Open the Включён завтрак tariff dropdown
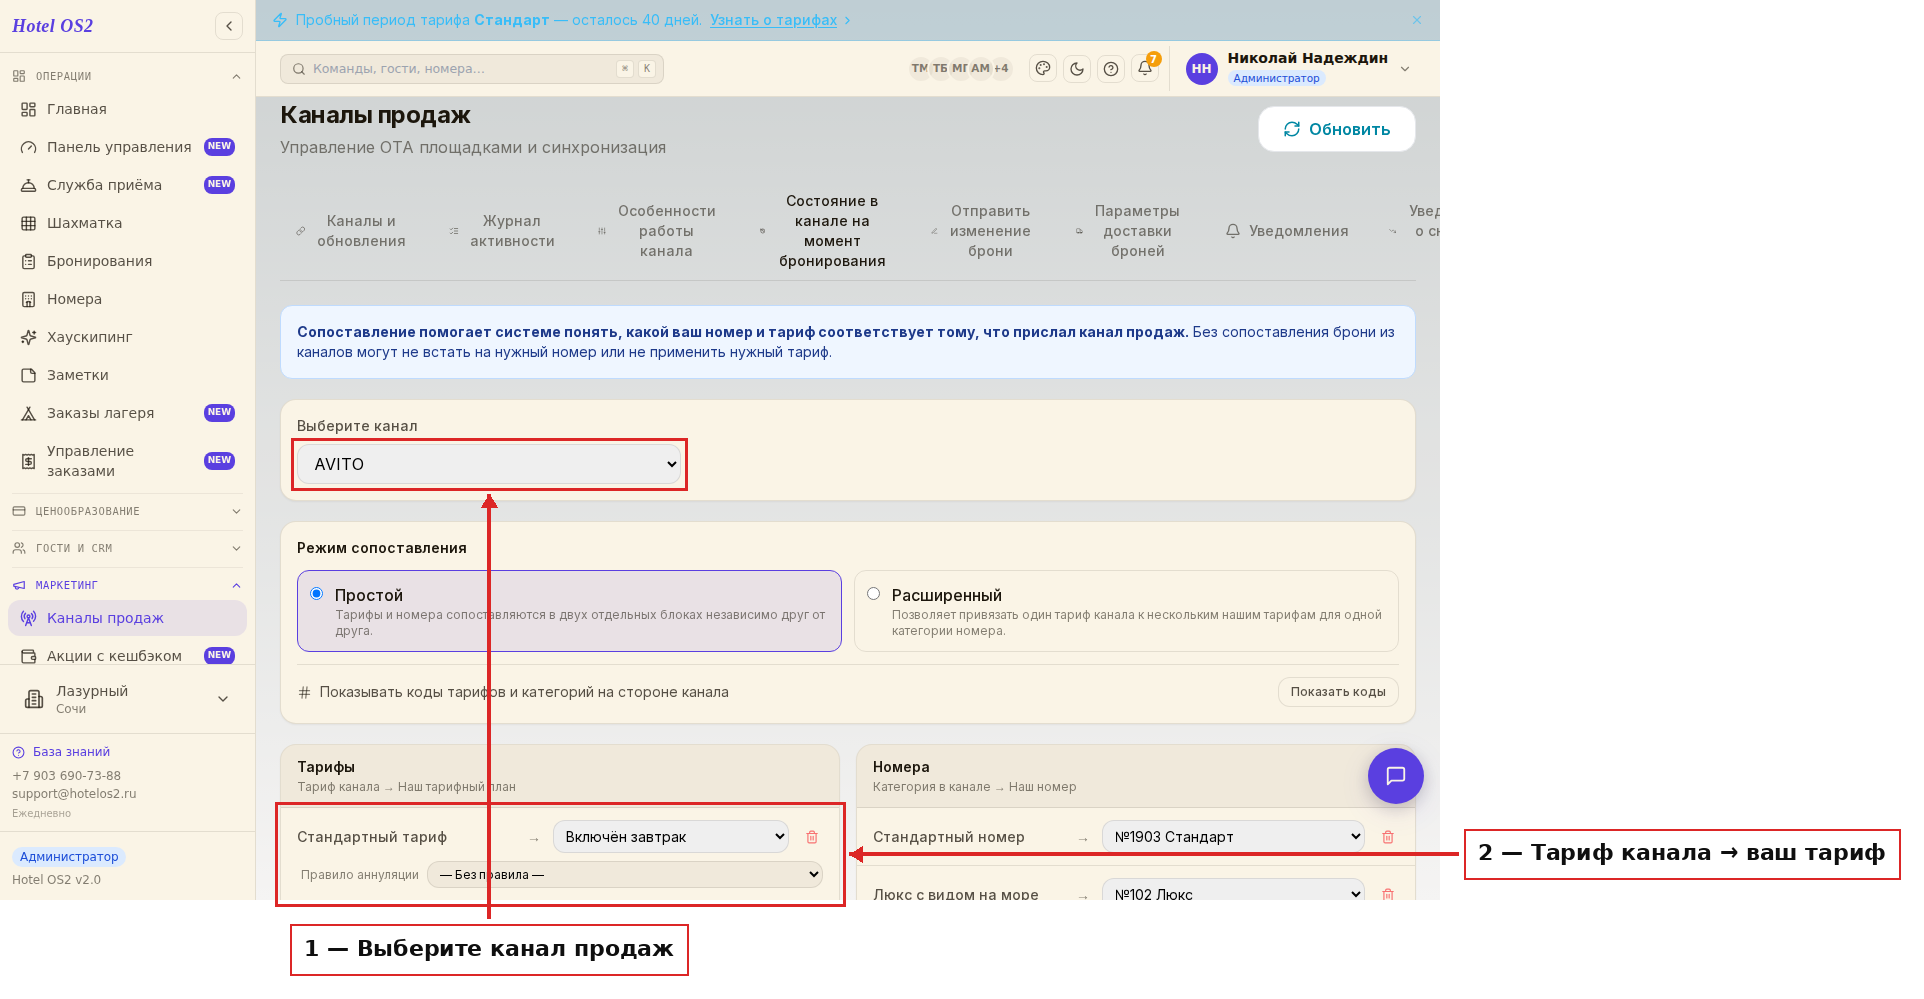 (671, 837)
